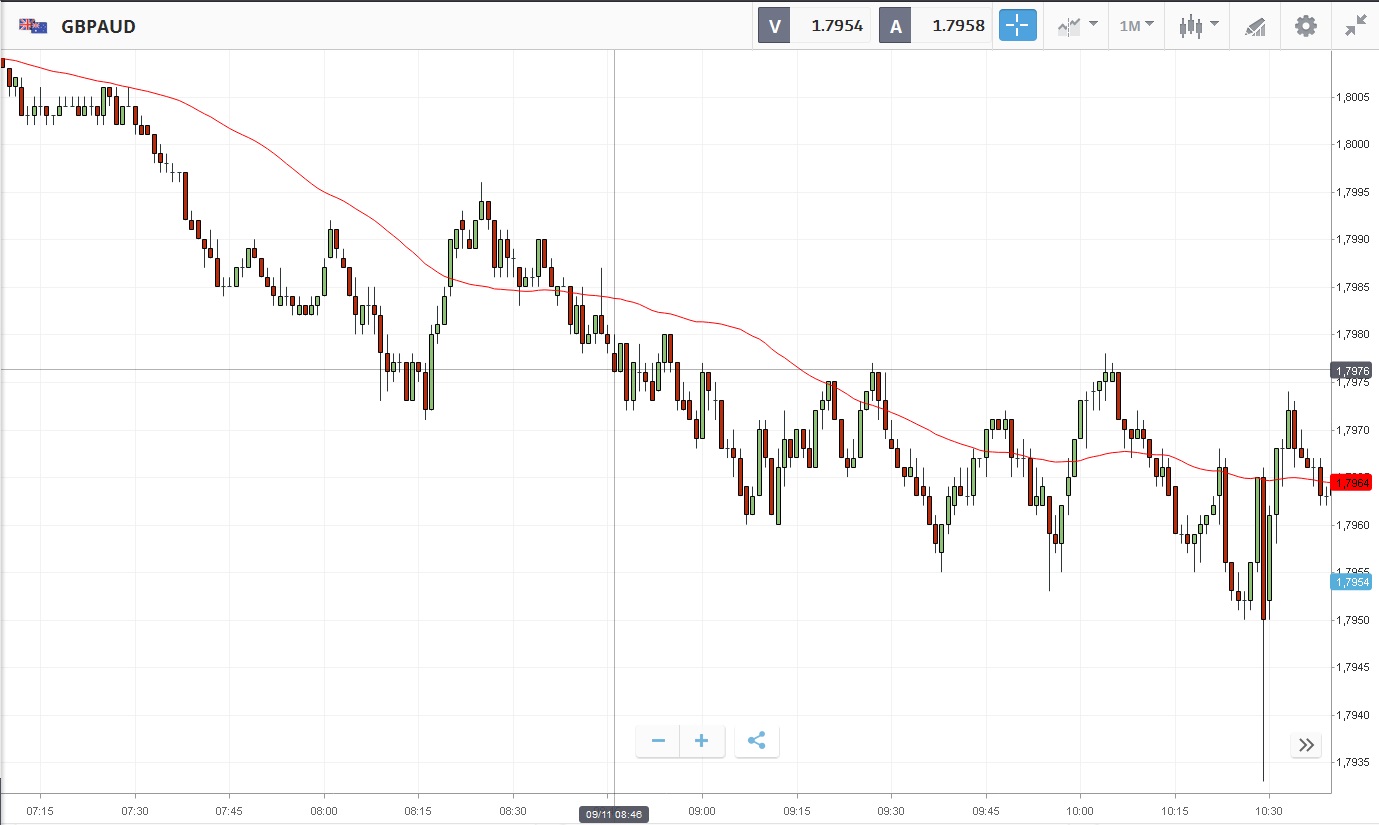Expand the candlestick chart type dropdown
Screen dimensions: 1379x825
click(x=1198, y=26)
